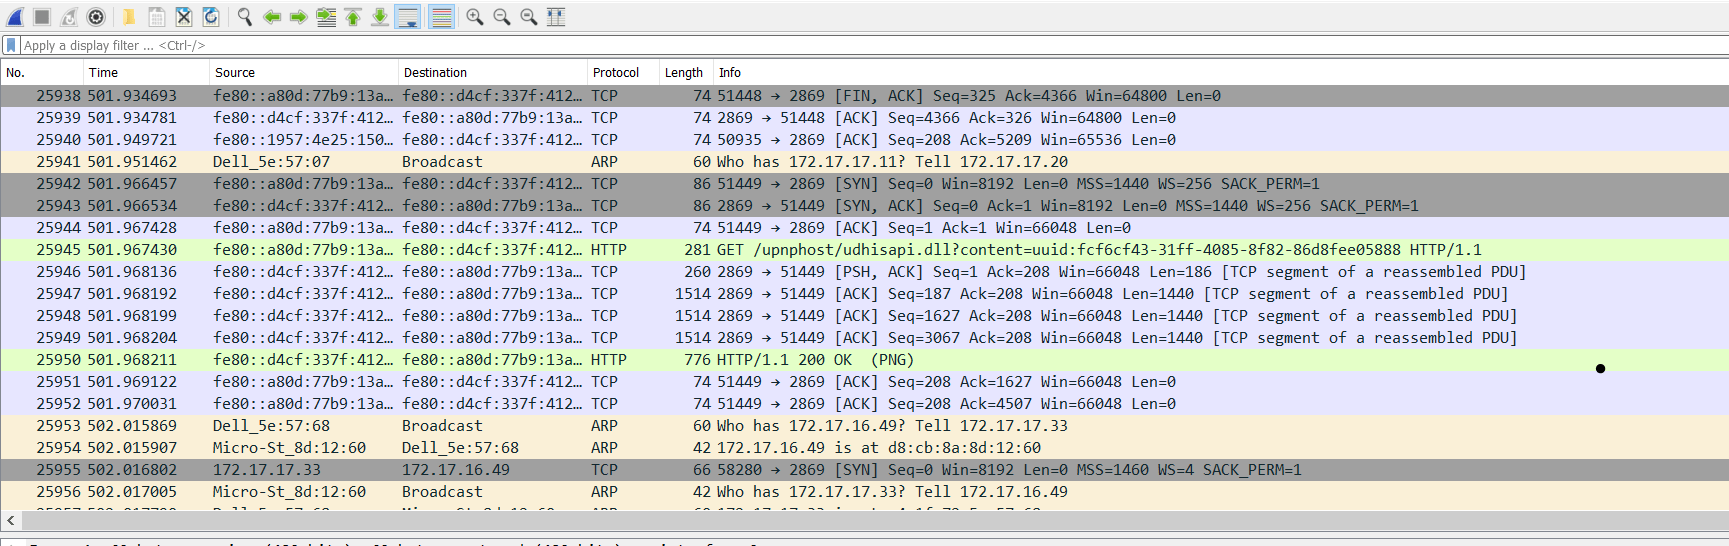Image resolution: width=1729 pixels, height=546 pixels.
Task: Sort packets by the Protocol column header
Action: click(616, 73)
